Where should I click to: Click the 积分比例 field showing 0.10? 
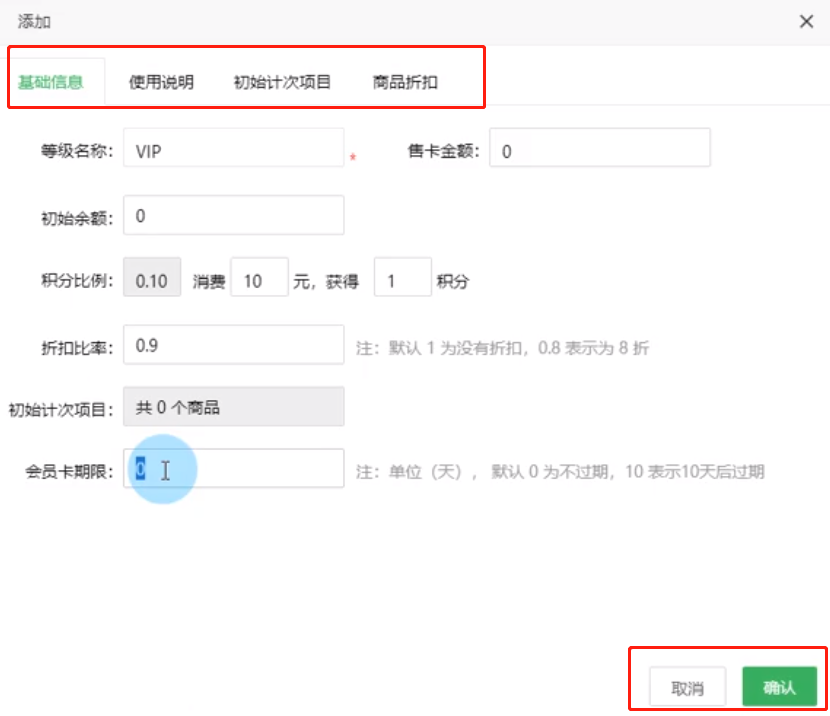(152, 277)
